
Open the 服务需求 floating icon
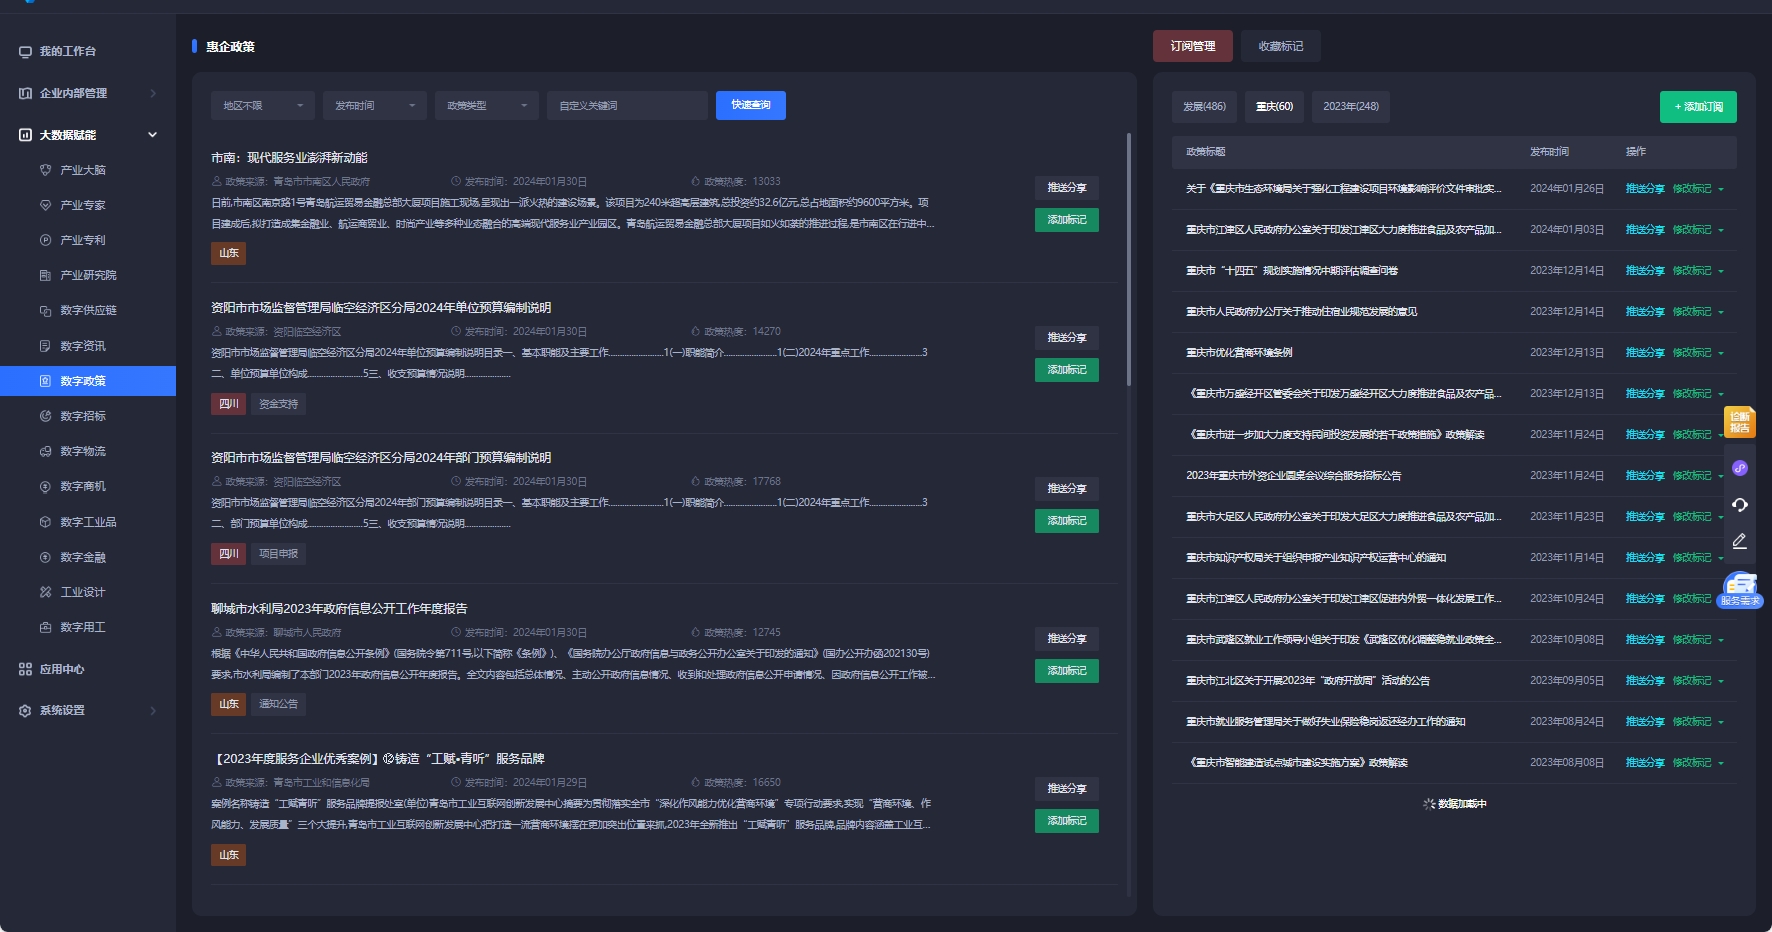click(x=1740, y=590)
